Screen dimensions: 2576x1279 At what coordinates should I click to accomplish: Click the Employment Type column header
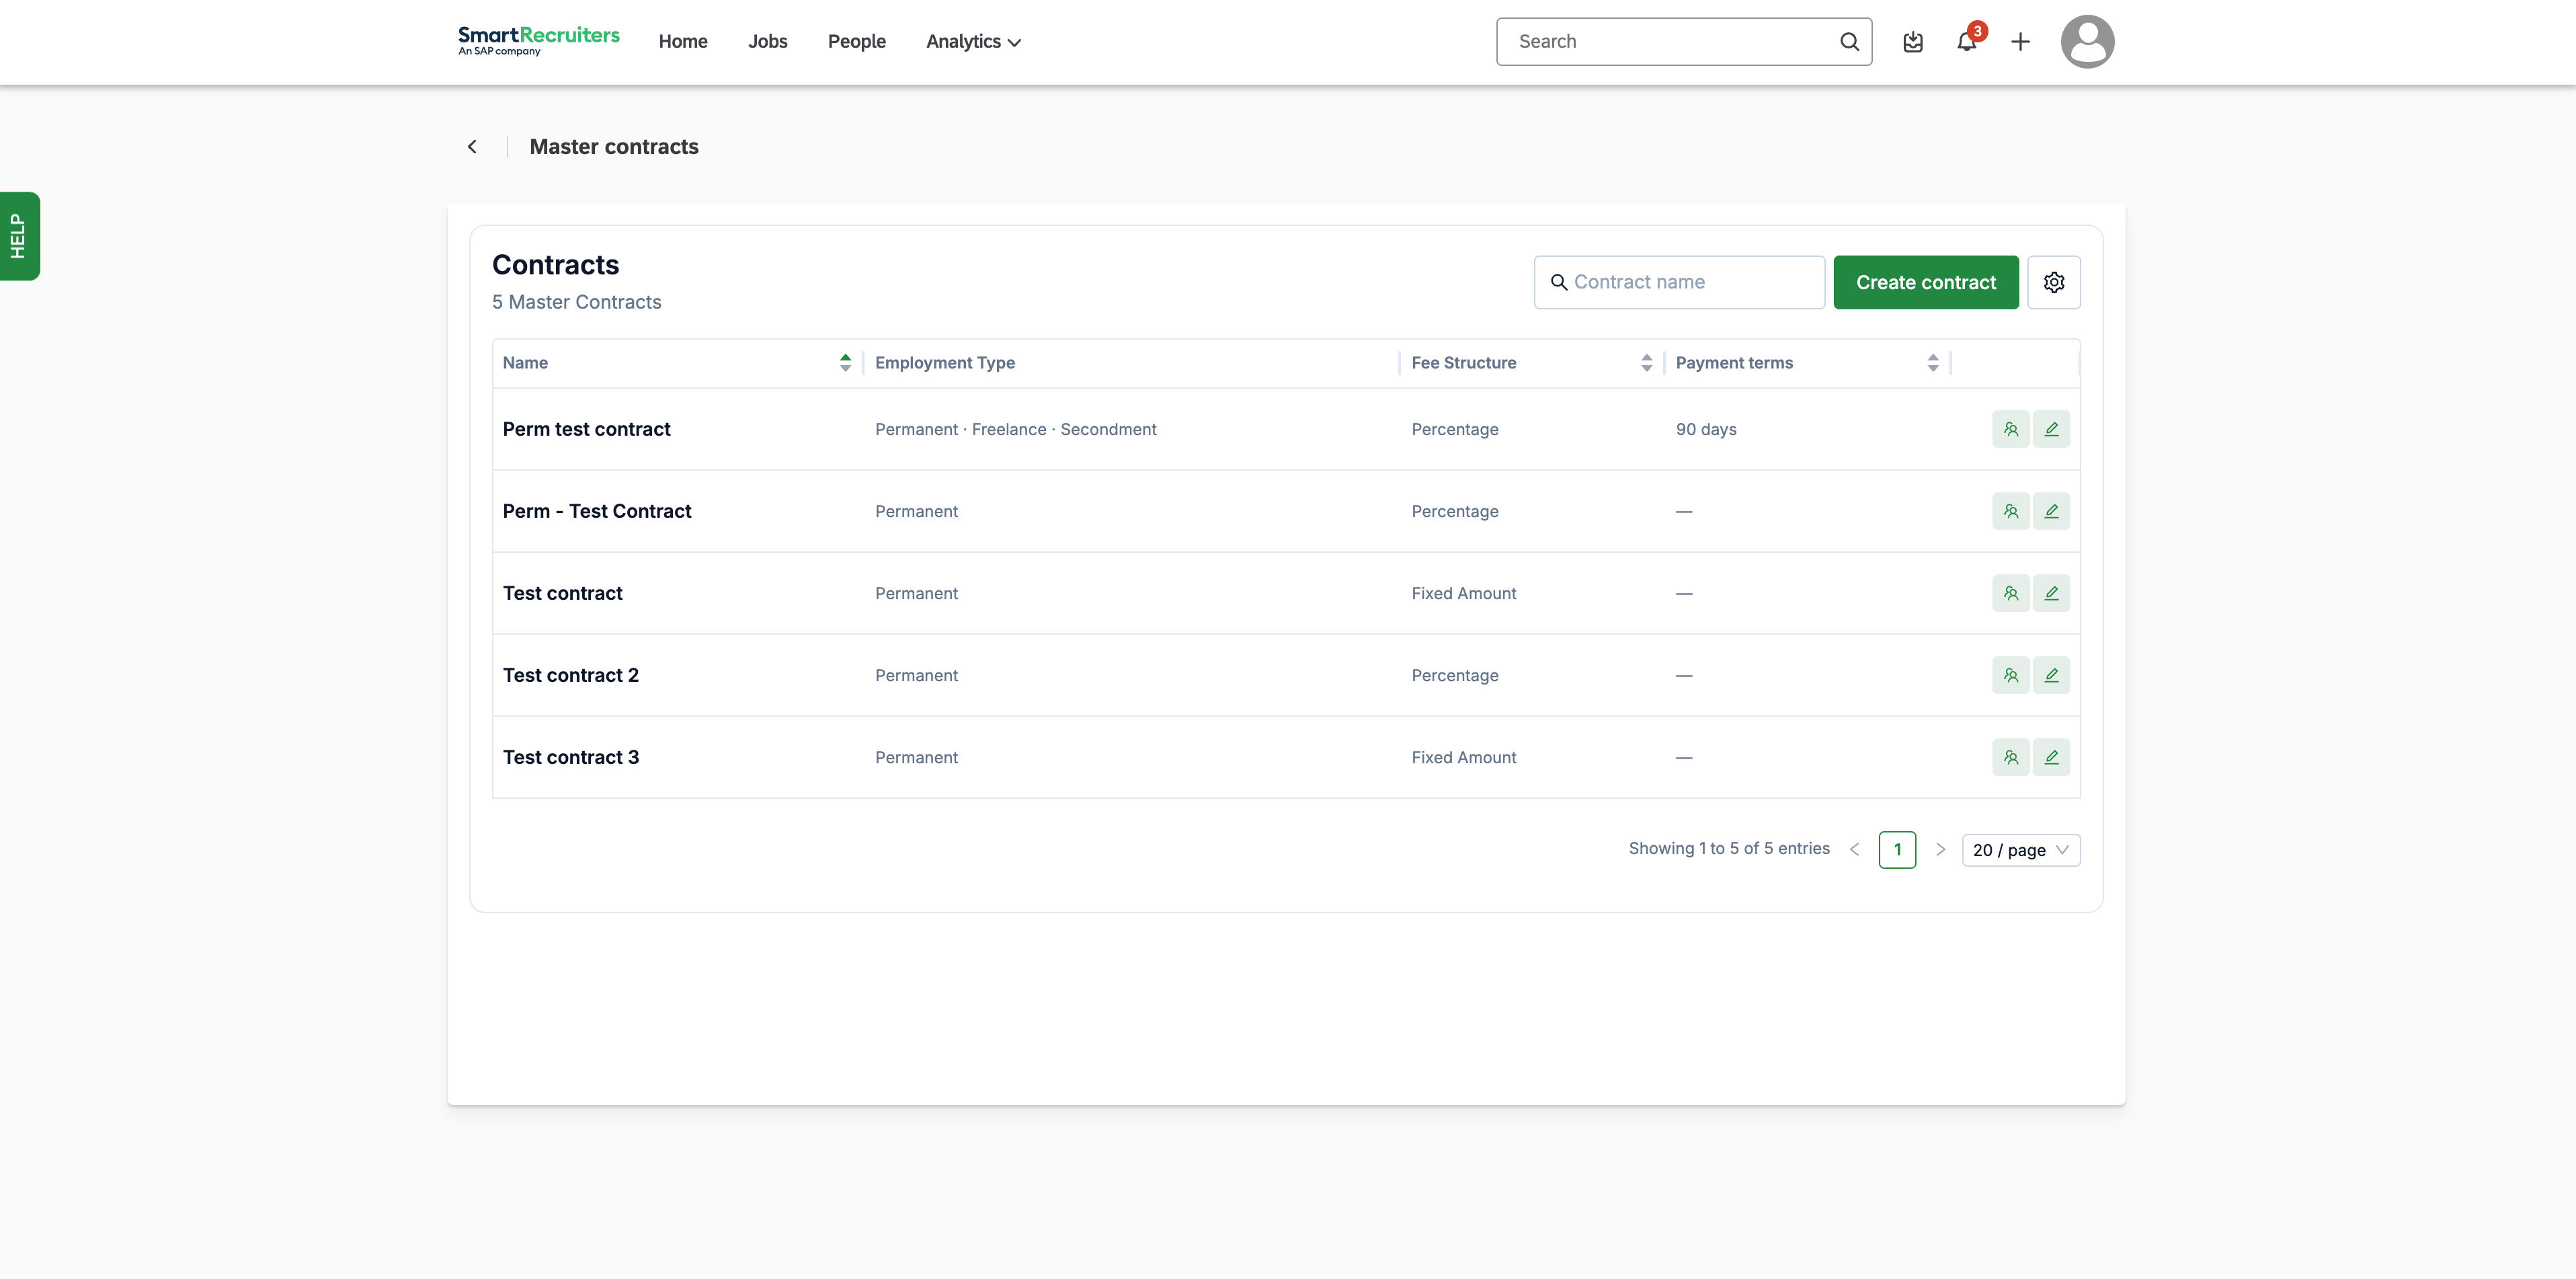[944, 363]
